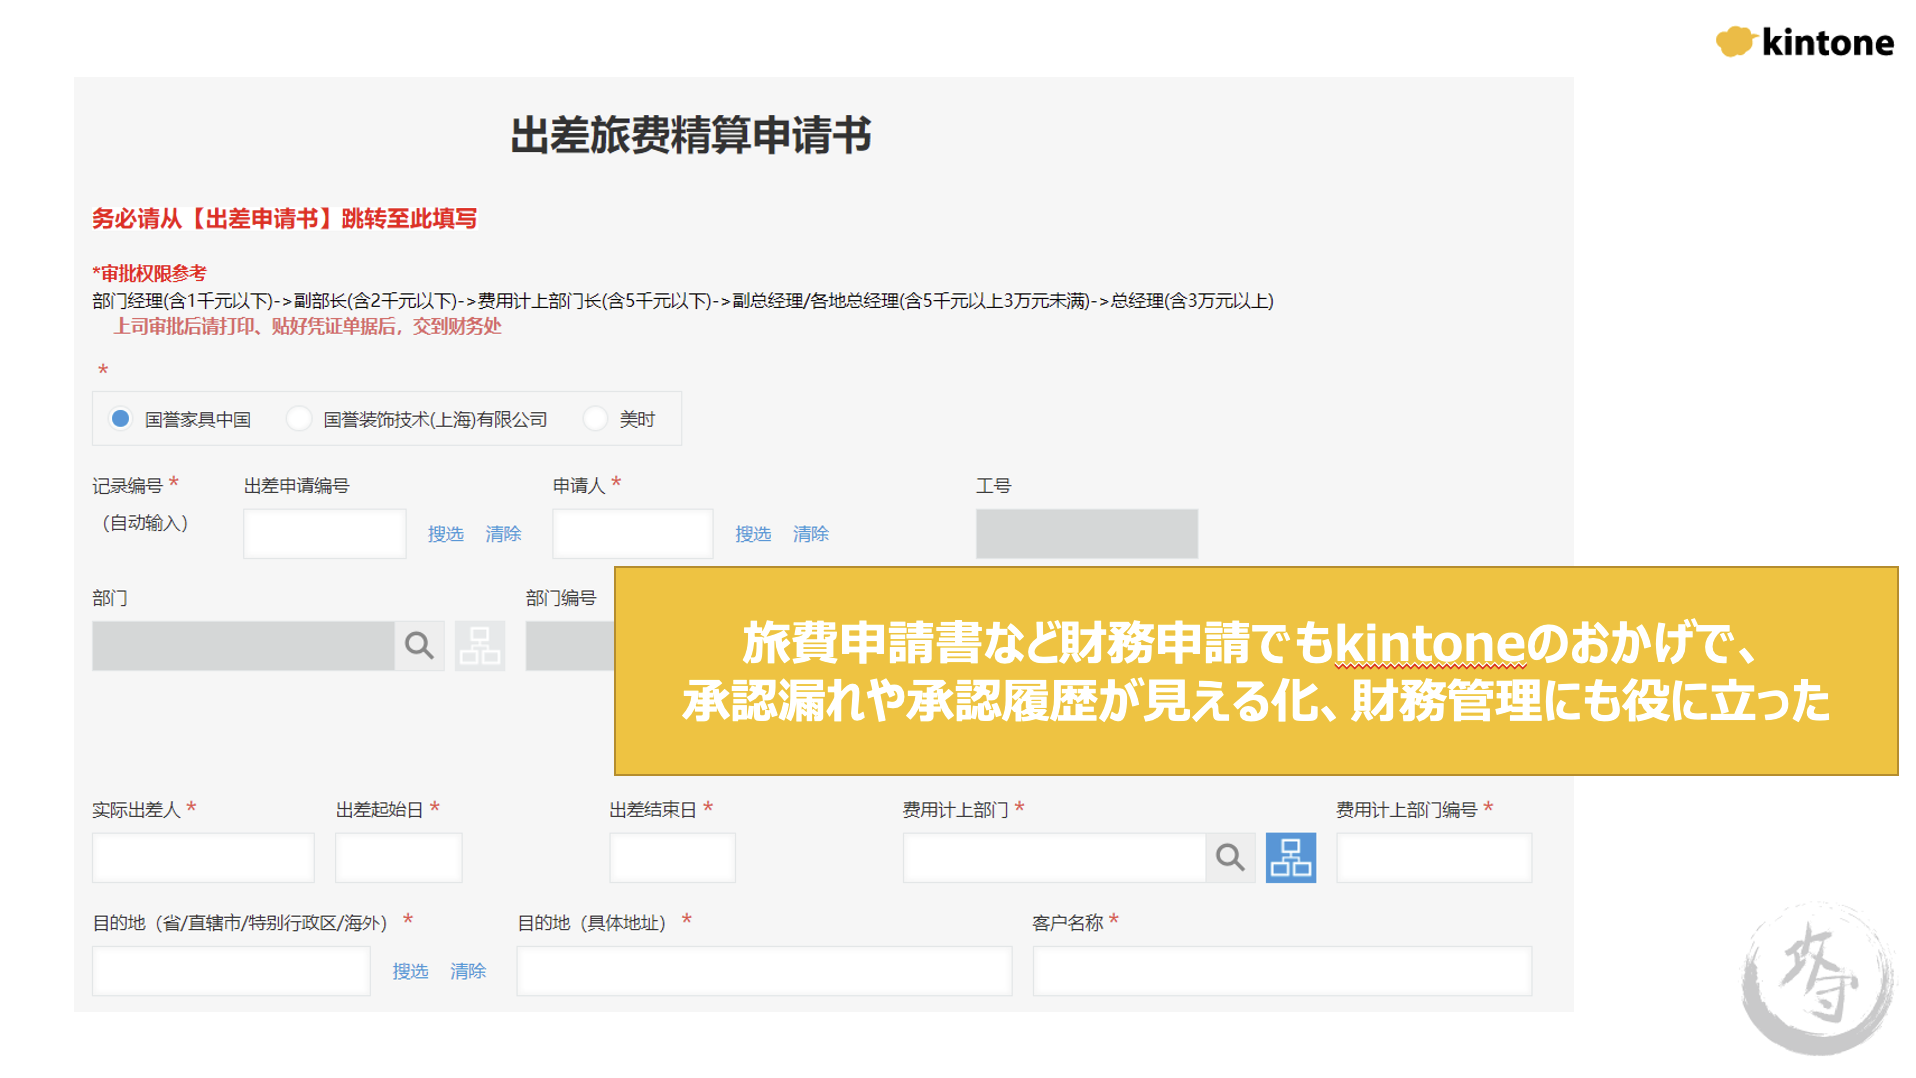The image size is (1916, 1078).
Task: Focus the 出差起始日 date field
Action: (x=399, y=858)
